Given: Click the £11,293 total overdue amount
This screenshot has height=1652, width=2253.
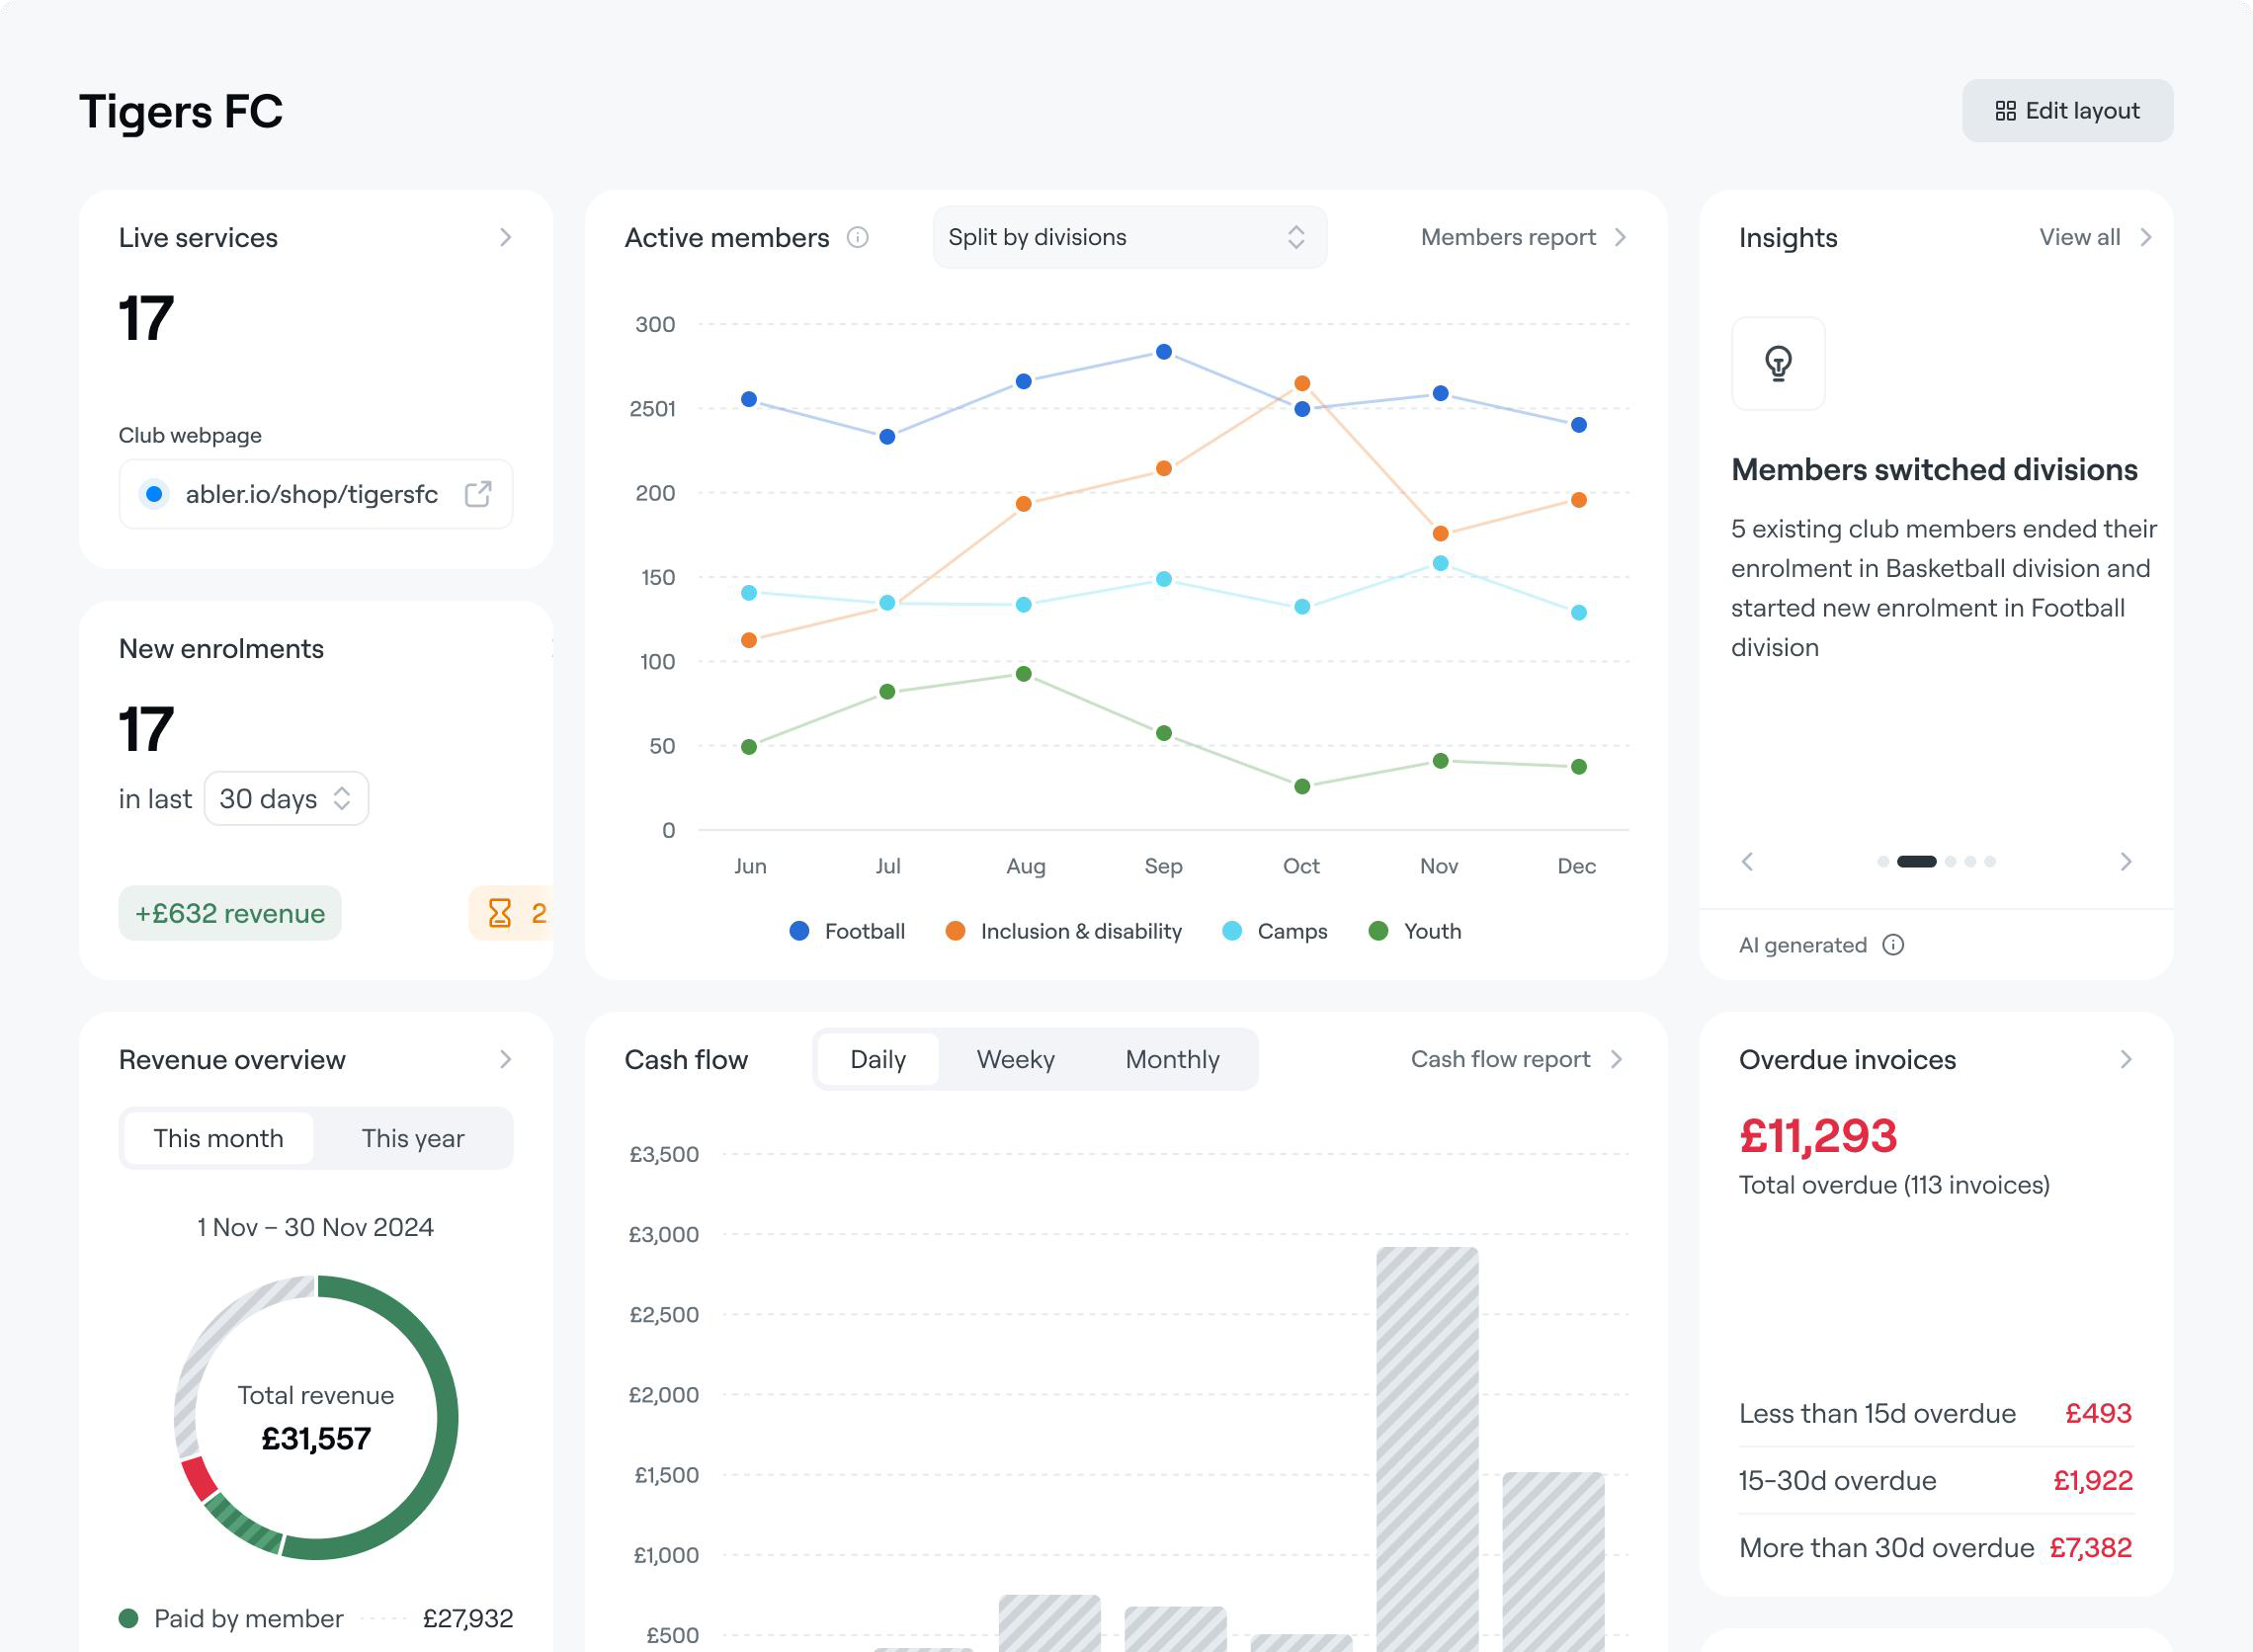Looking at the screenshot, I should tap(1818, 1136).
